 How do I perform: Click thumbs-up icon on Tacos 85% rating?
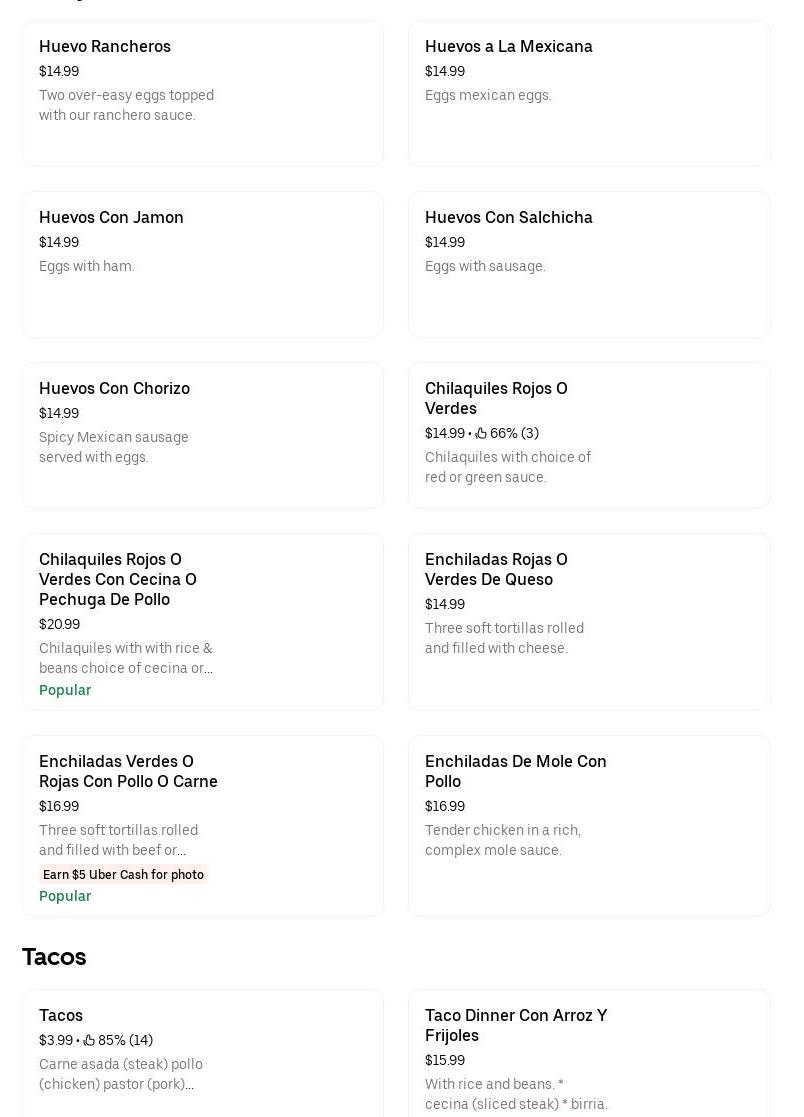[89, 1040]
